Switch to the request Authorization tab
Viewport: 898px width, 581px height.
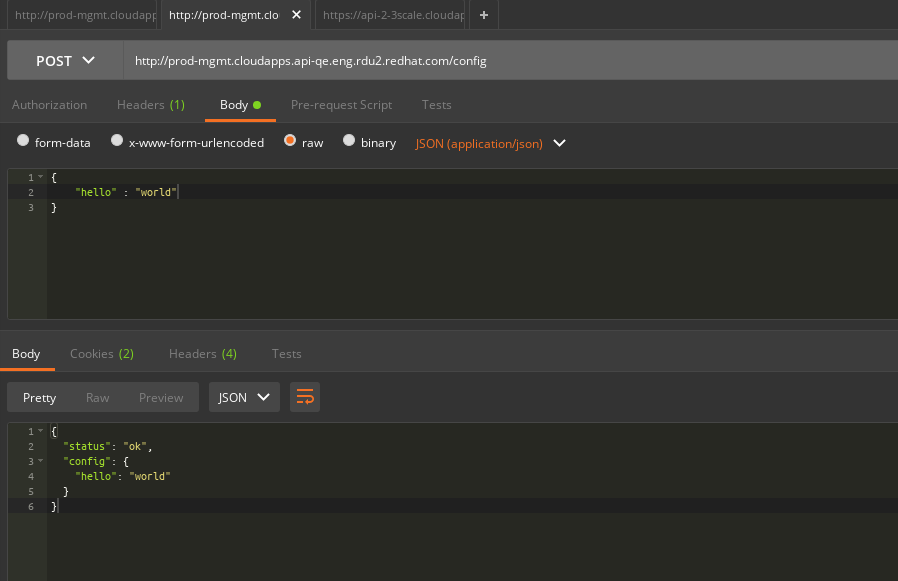[x=49, y=104]
